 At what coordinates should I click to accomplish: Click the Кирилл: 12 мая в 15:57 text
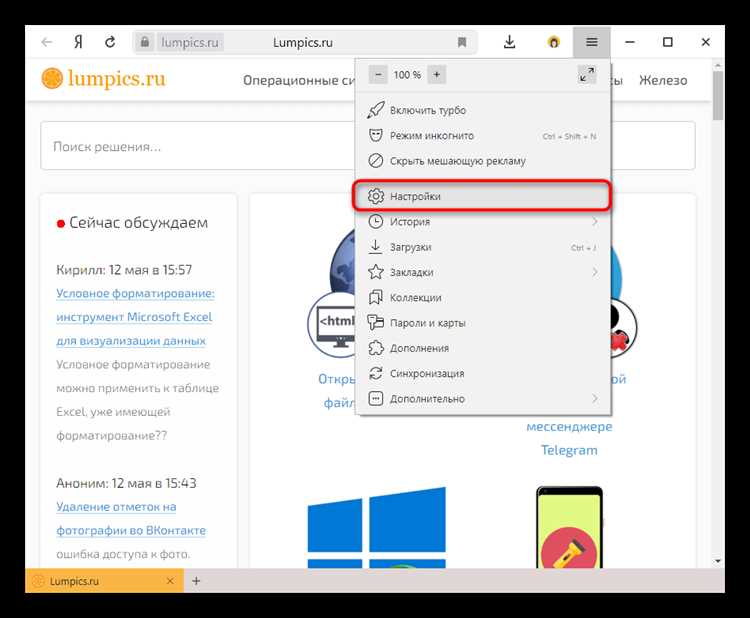pyautogui.click(x=124, y=270)
